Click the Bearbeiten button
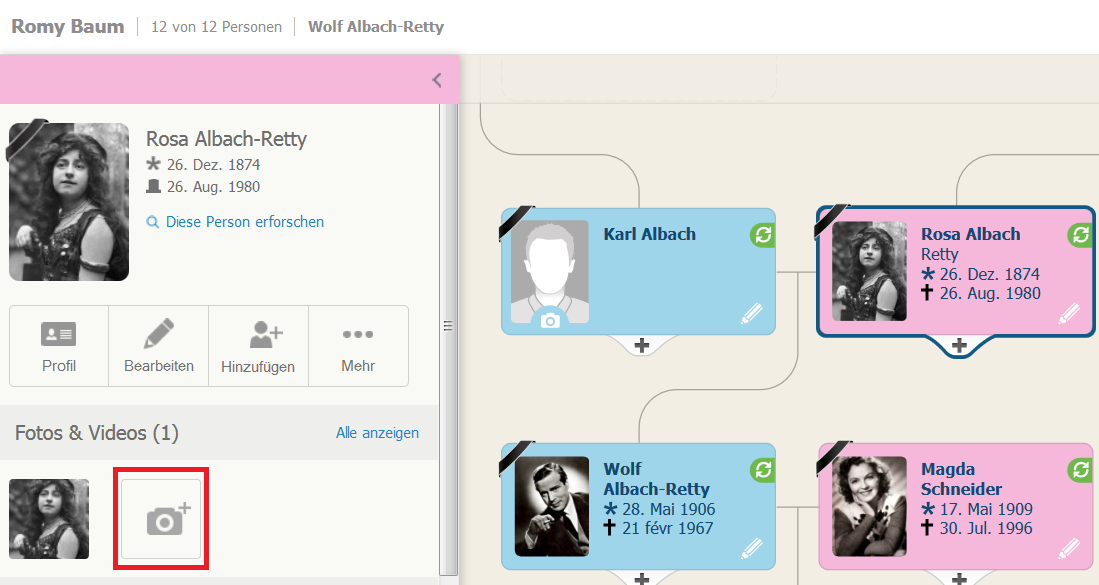 pyautogui.click(x=159, y=346)
